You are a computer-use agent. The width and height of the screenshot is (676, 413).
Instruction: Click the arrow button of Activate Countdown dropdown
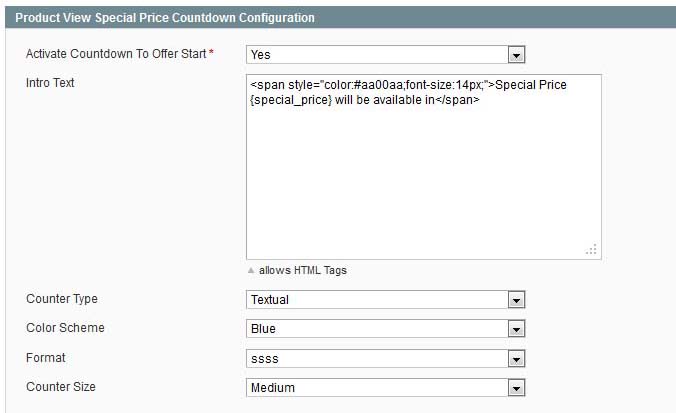(516, 55)
